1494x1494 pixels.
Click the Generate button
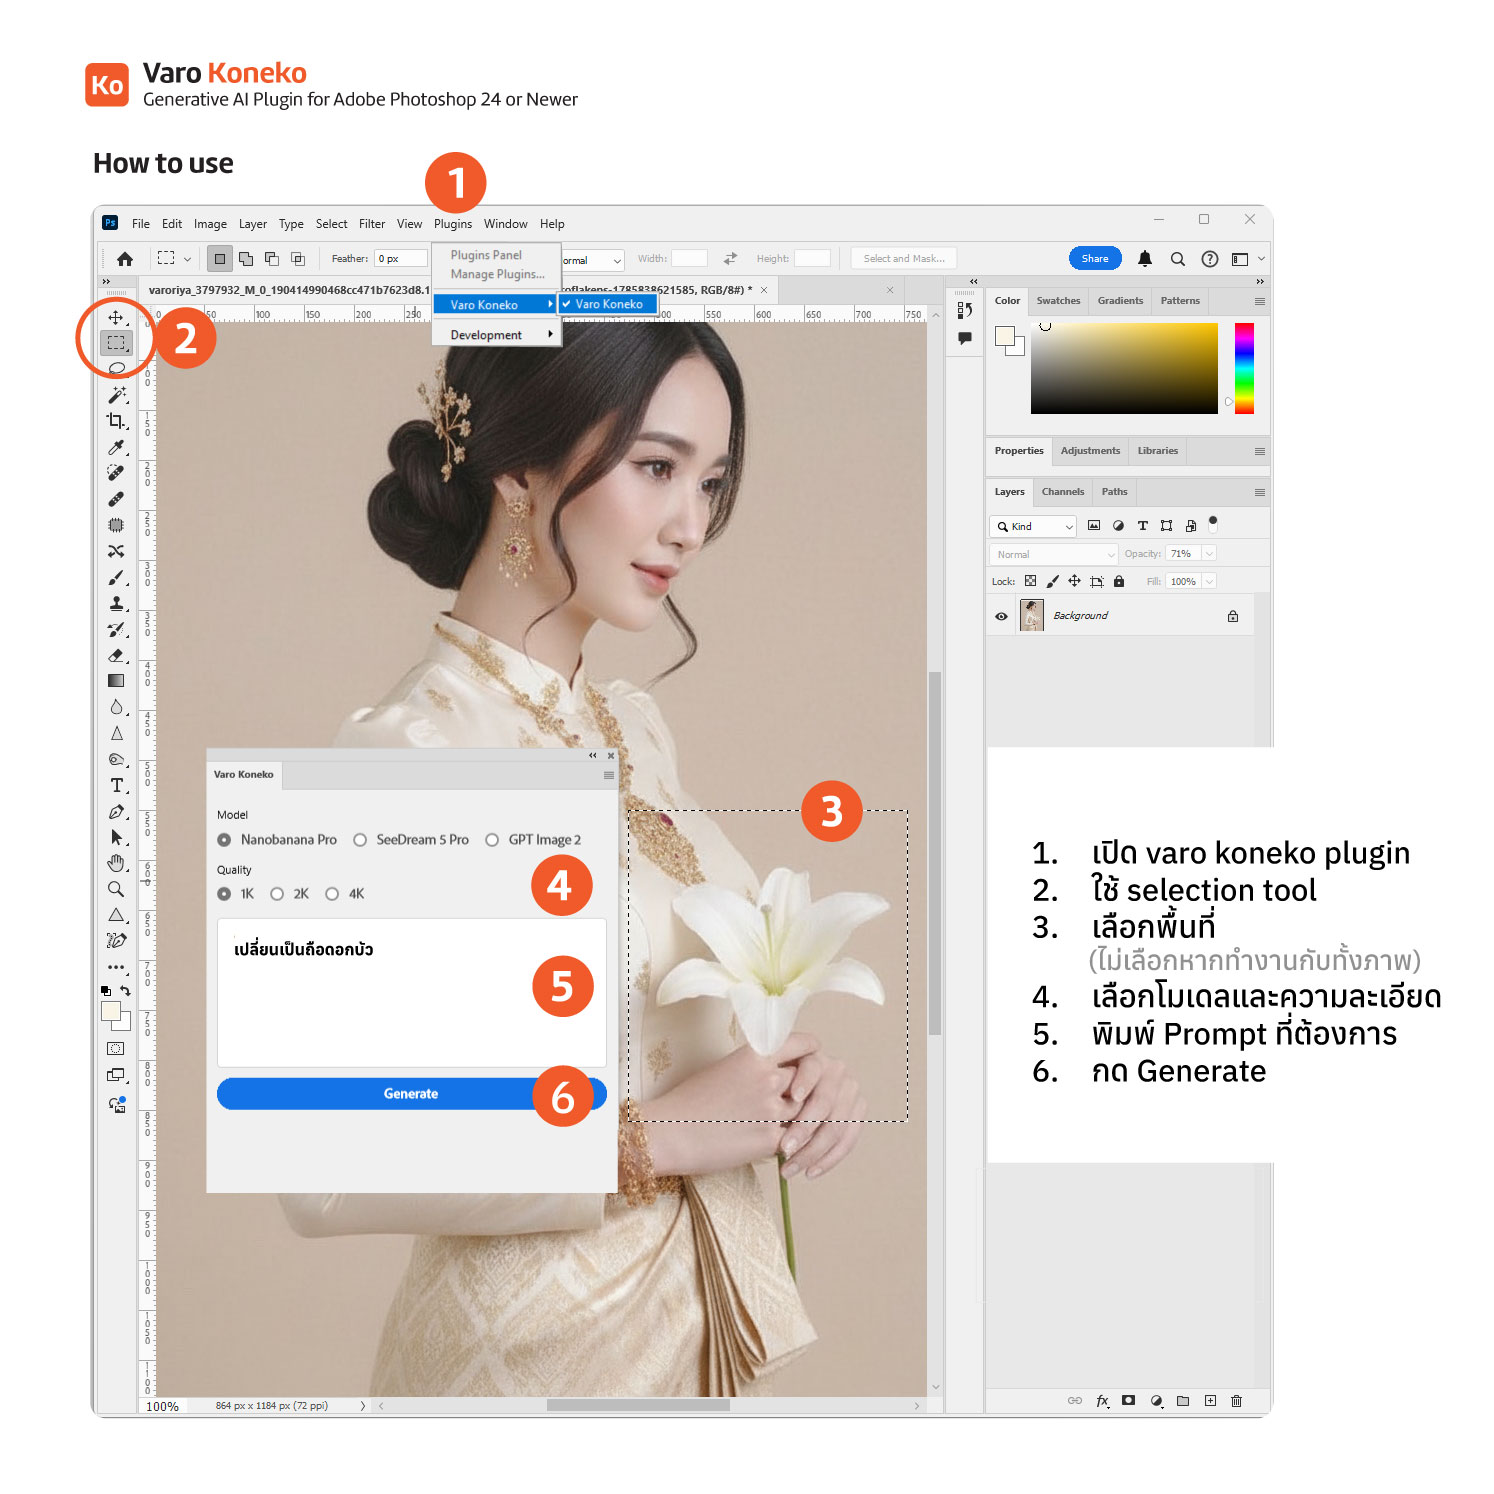[x=411, y=1094]
